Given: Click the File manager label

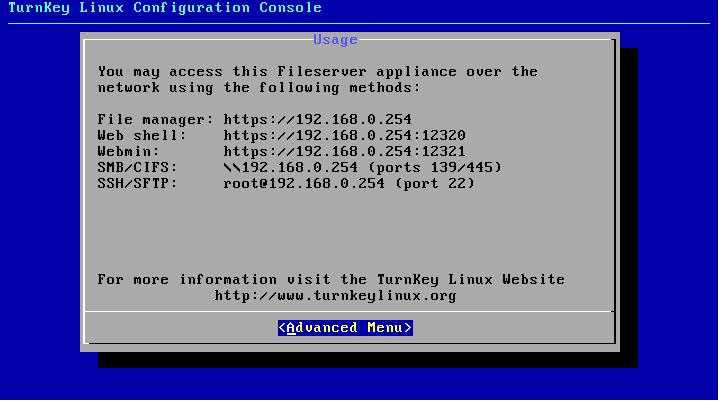Looking at the screenshot, I should pyautogui.click(x=156, y=120).
